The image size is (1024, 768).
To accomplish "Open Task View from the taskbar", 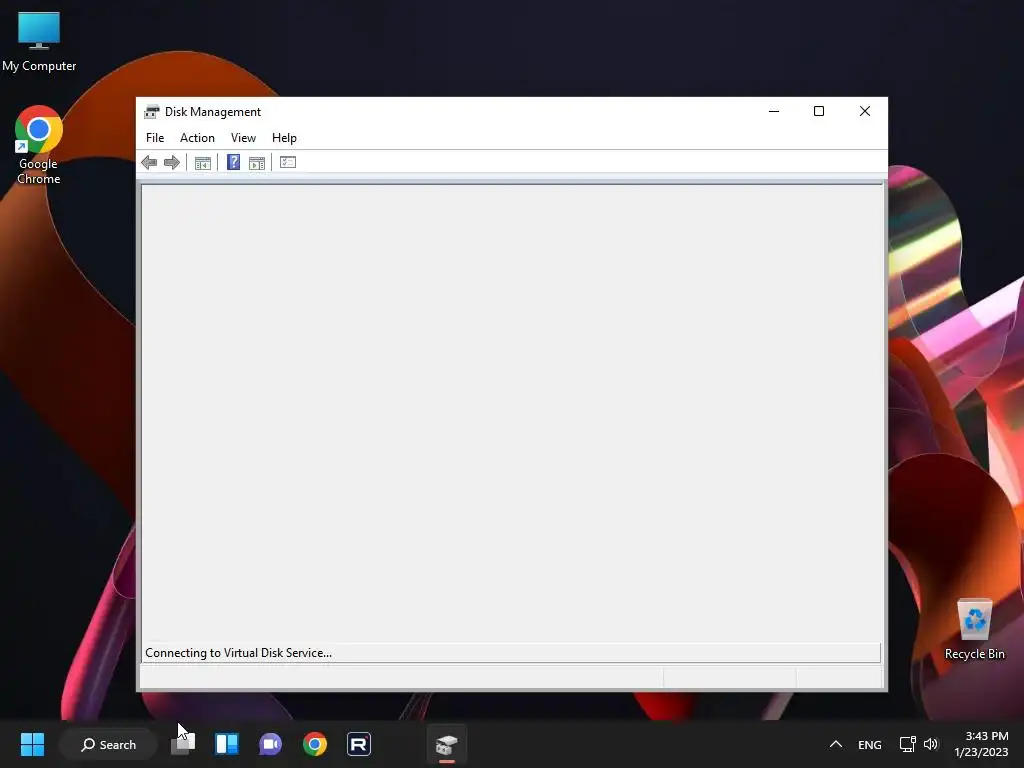I will click(183, 744).
